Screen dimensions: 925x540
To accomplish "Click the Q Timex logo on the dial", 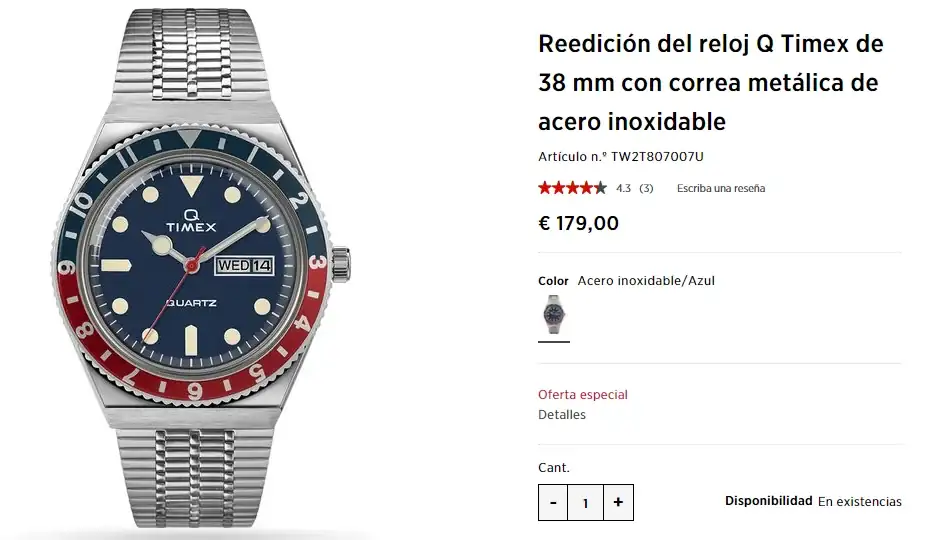I will tap(191, 221).
